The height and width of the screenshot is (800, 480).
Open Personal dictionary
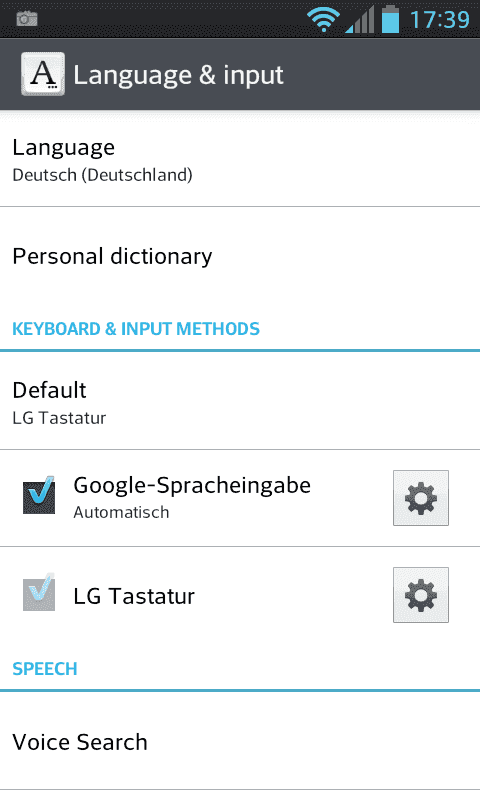click(240, 256)
